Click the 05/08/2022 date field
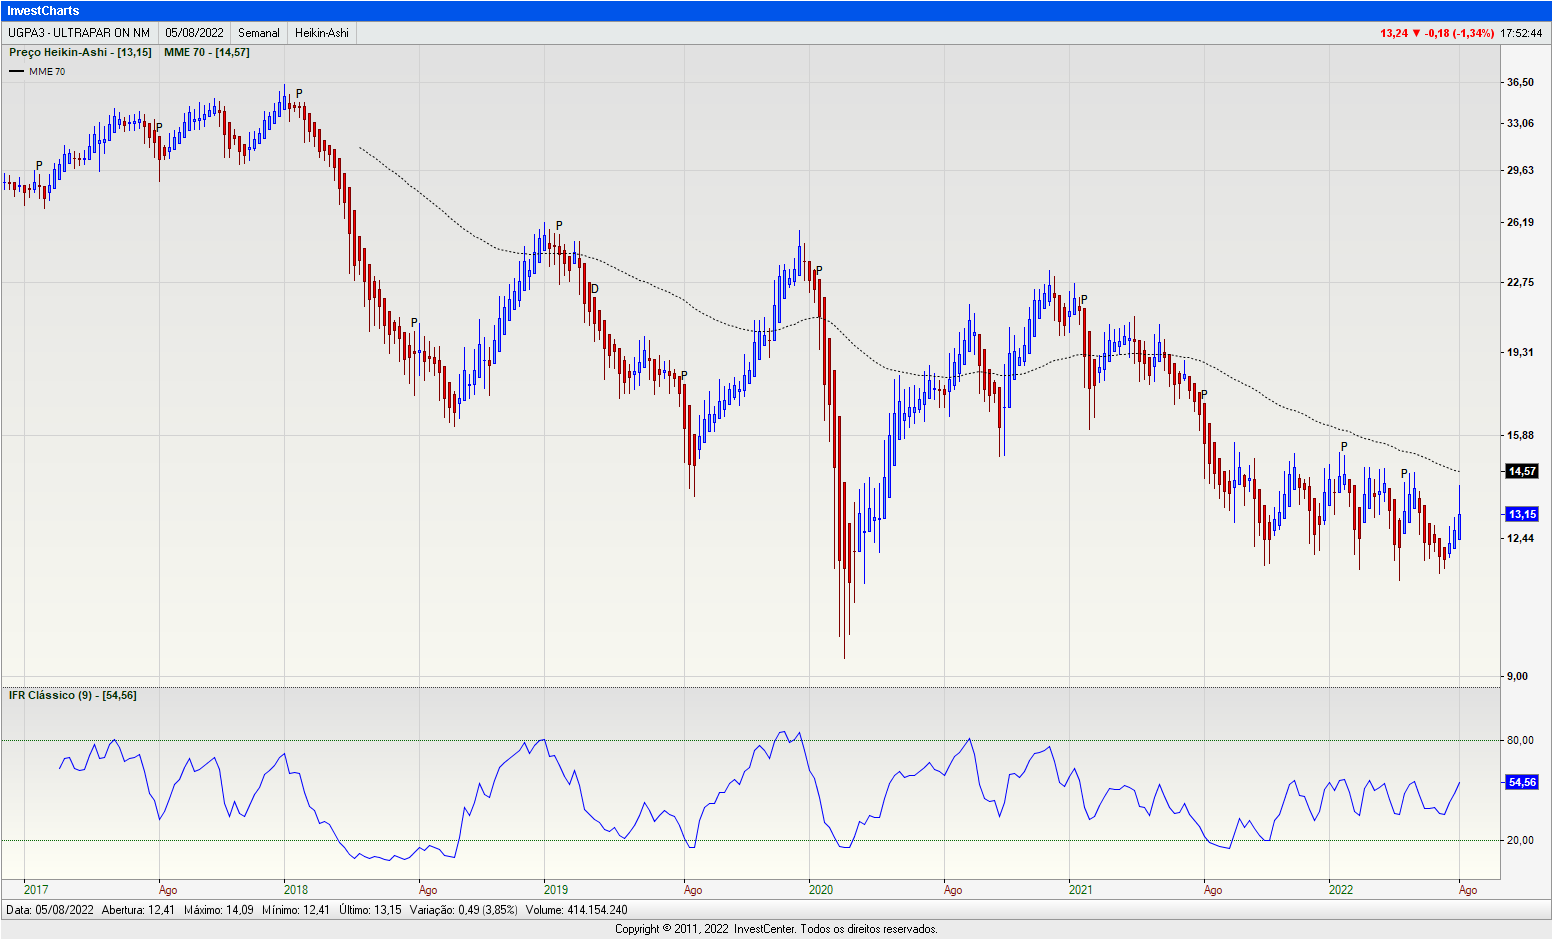The height and width of the screenshot is (940, 1553). click(194, 33)
